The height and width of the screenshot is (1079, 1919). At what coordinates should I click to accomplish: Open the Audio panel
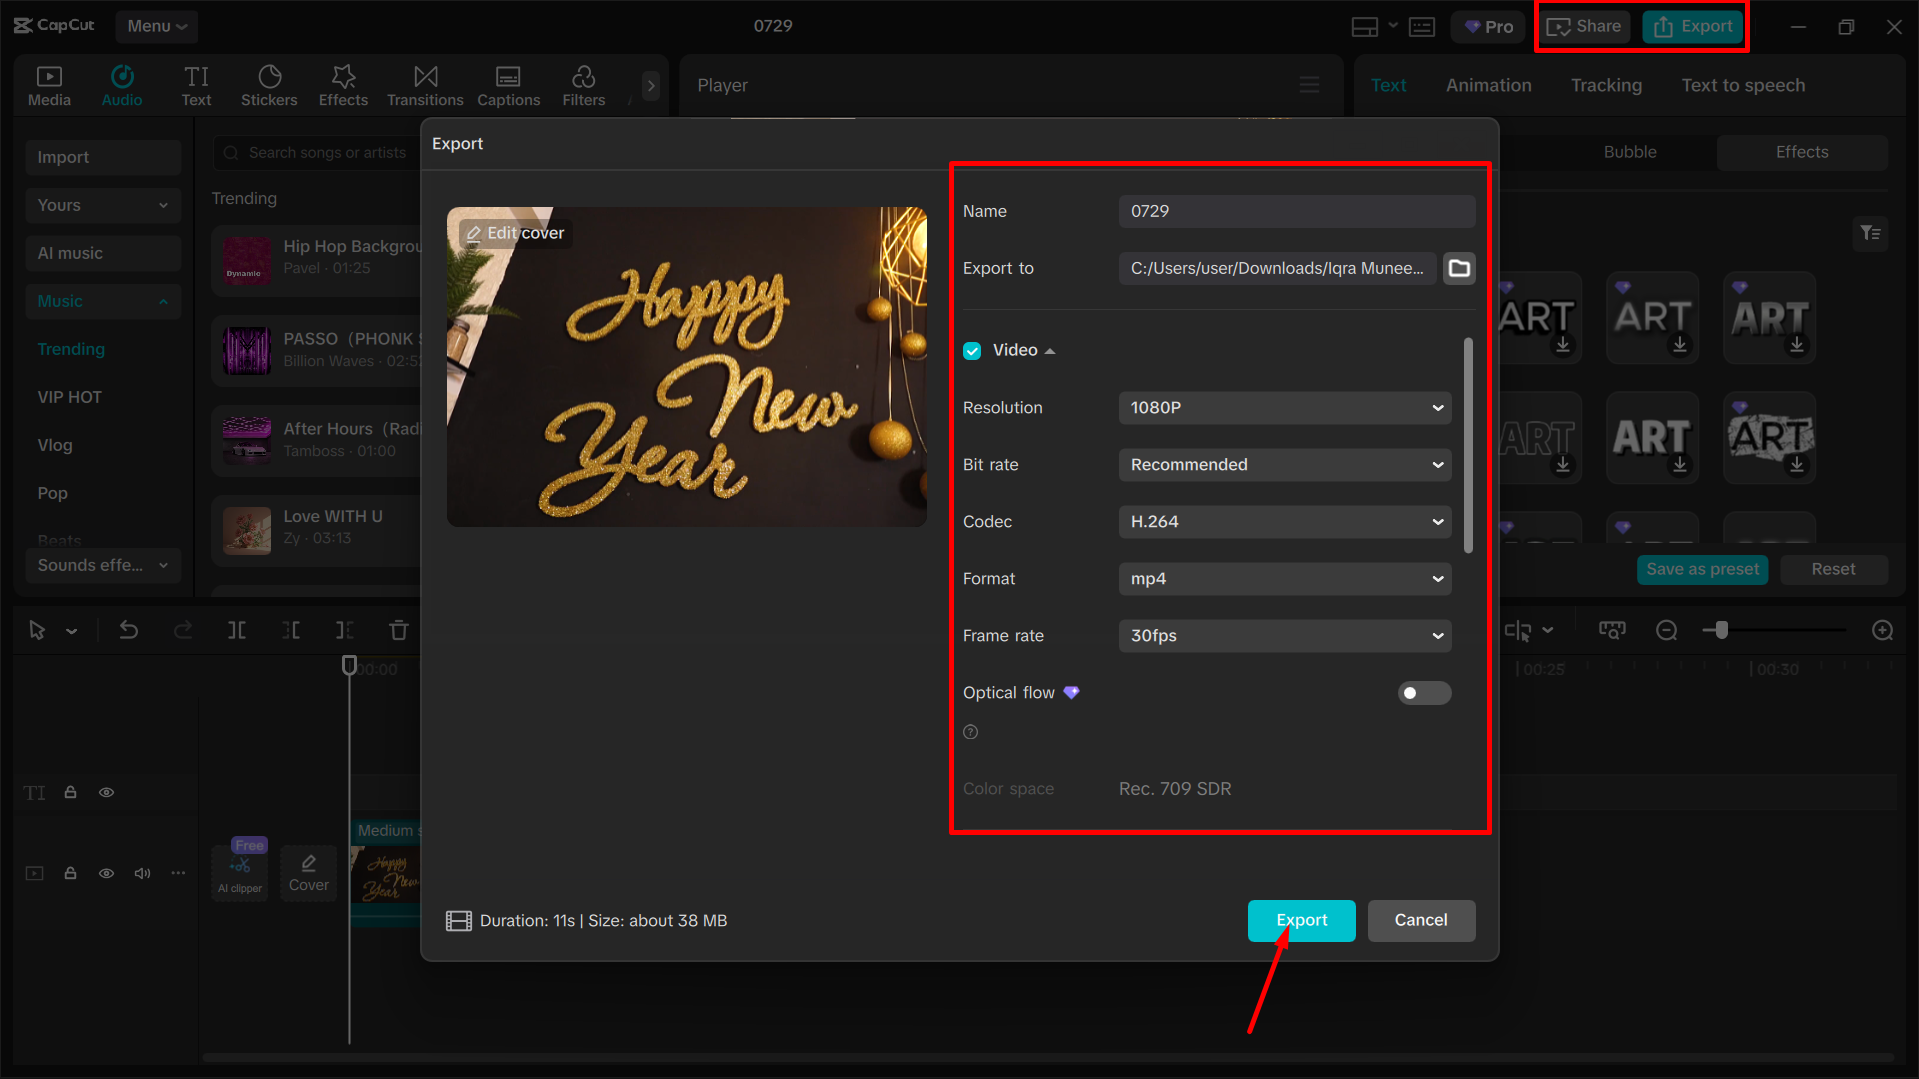[x=122, y=85]
